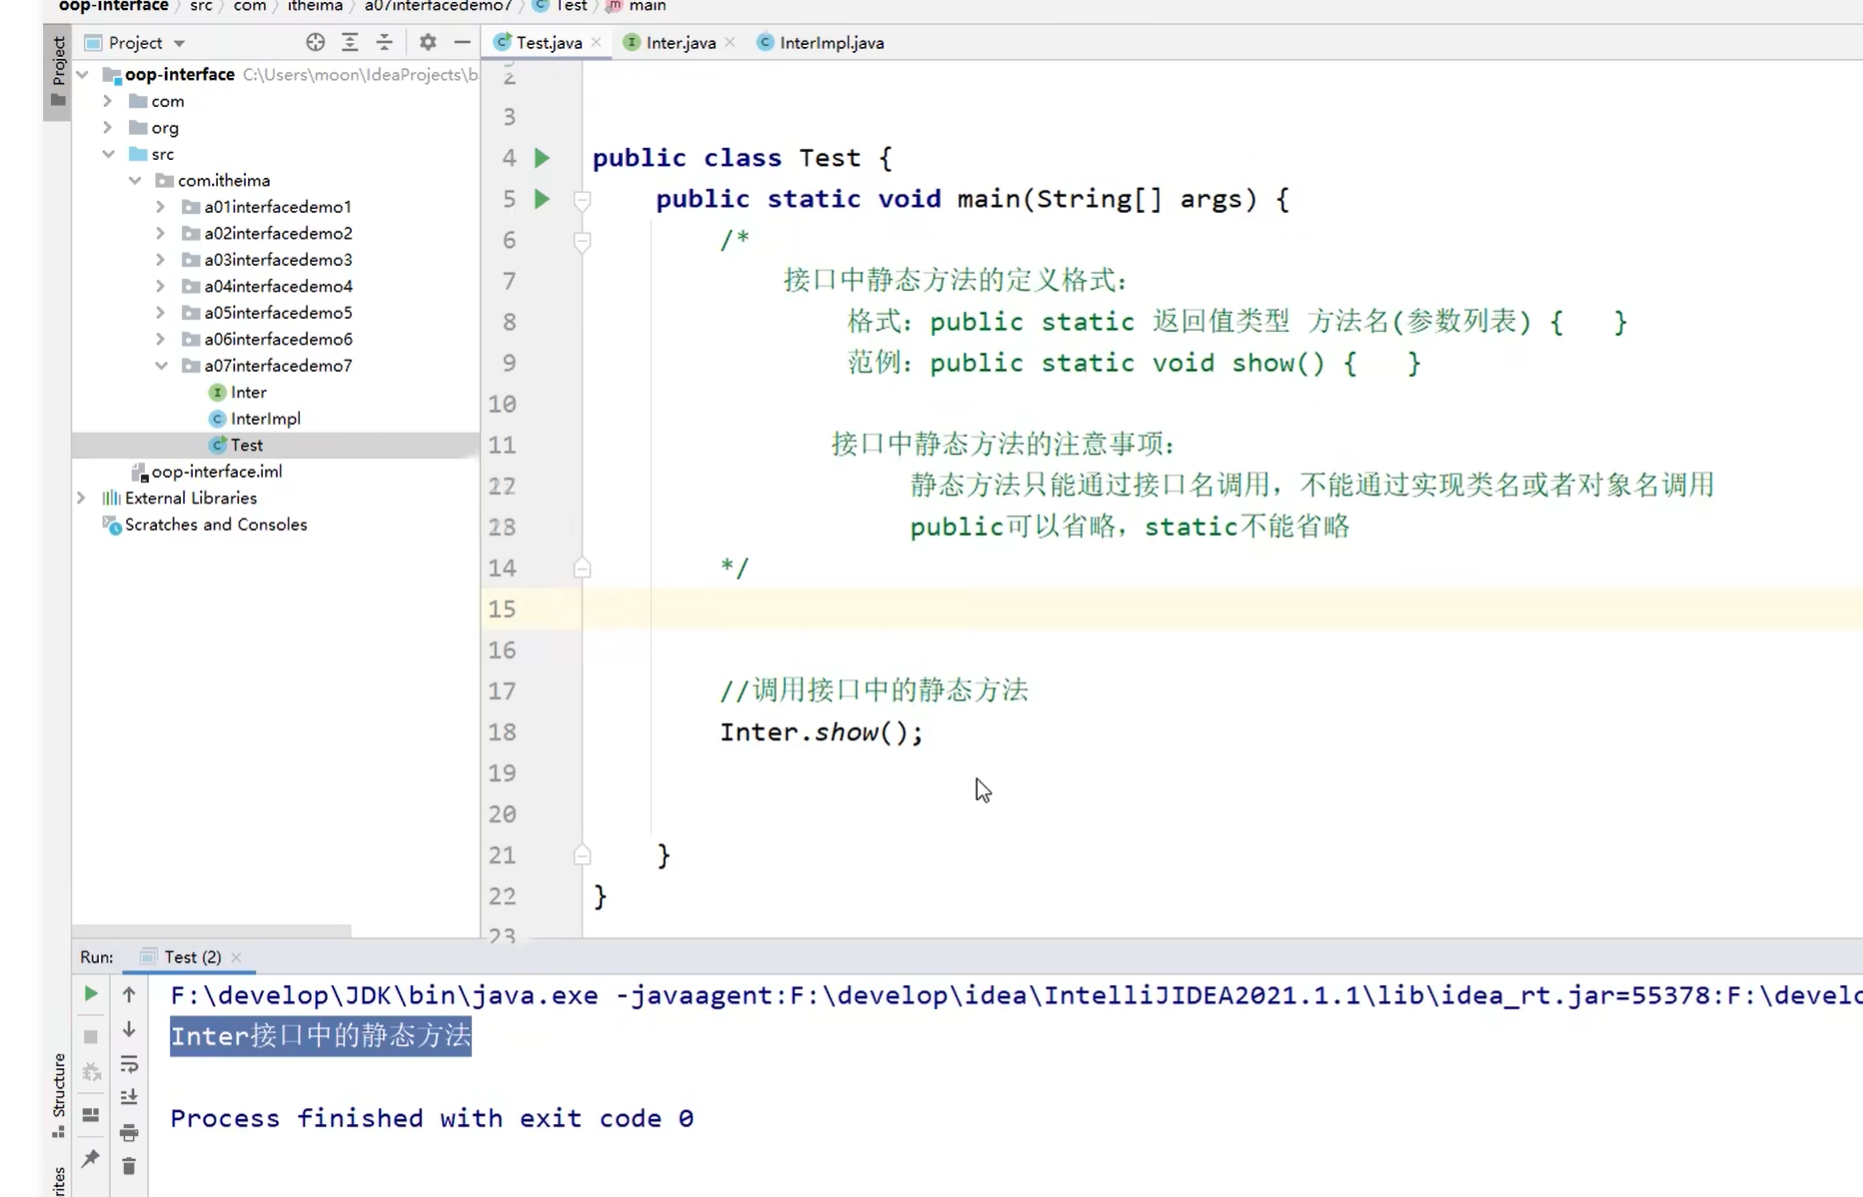Open Scratches and Consoles node
Image resolution: width=1863 pixels, height=1197 pixels.
pyautogui.click(x=215, y=525)
